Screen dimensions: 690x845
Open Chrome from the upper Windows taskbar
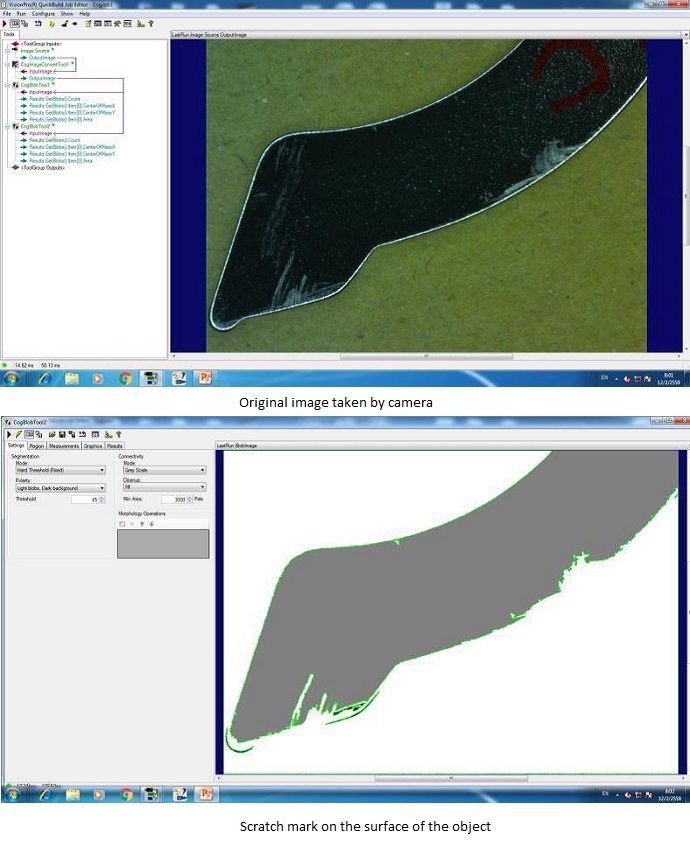coord(125,379)
